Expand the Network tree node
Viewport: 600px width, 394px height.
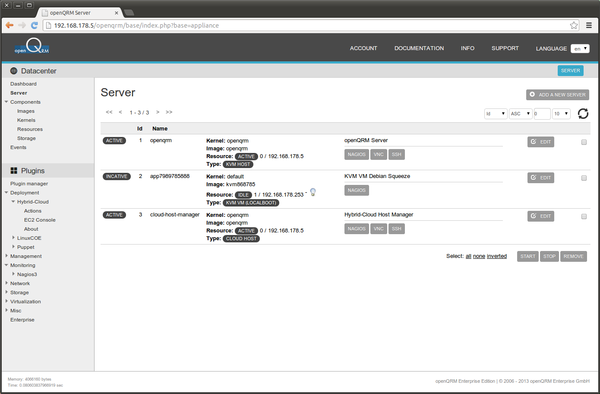click(6, 283)
